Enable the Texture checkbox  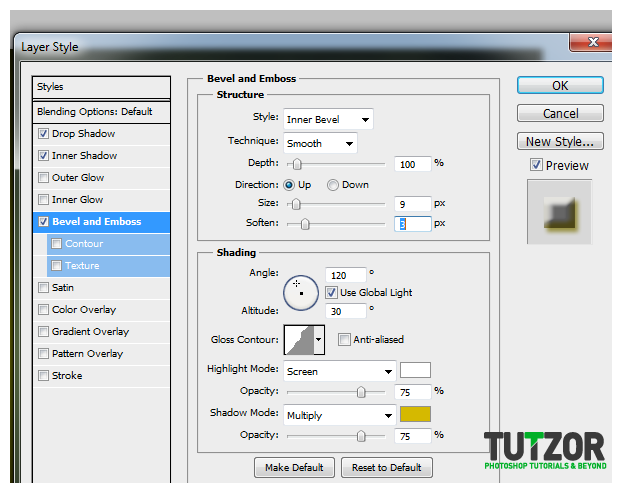(x=56, y=265)
